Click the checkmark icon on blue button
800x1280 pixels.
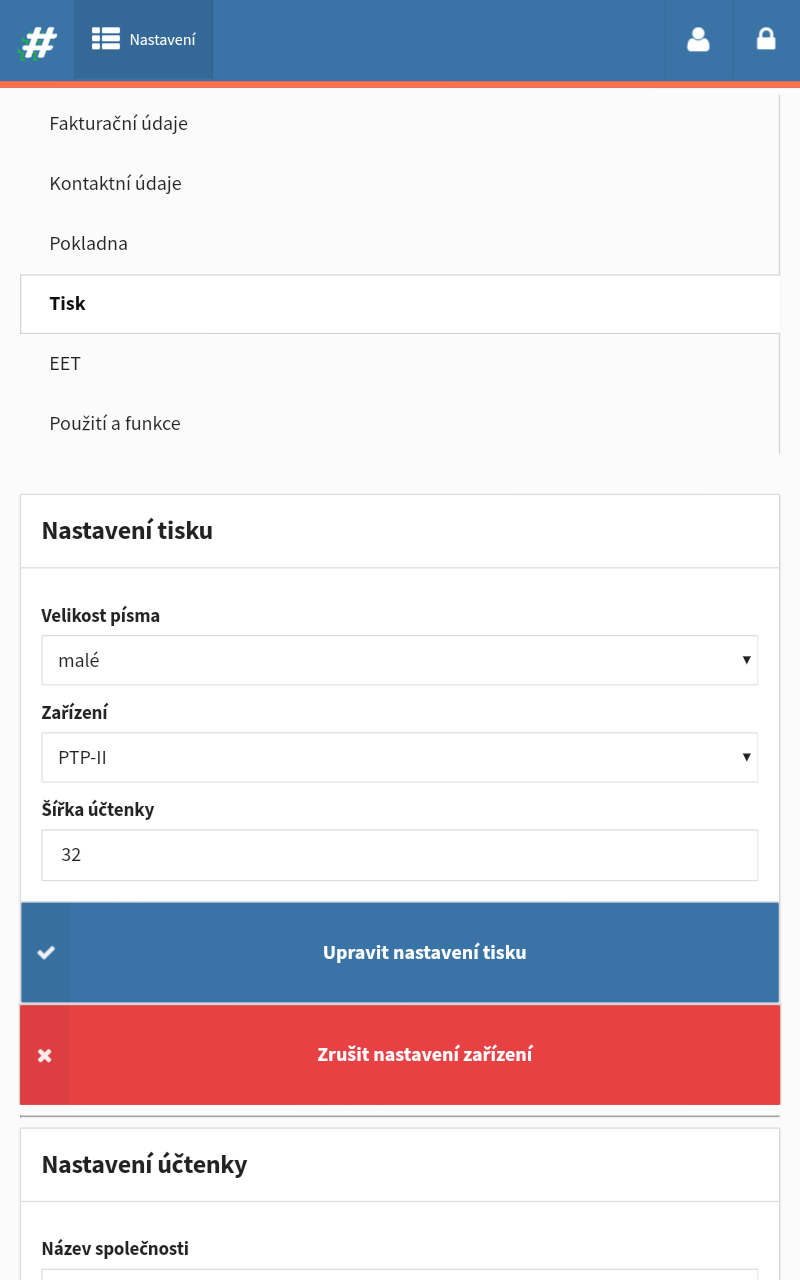point(46,952)
